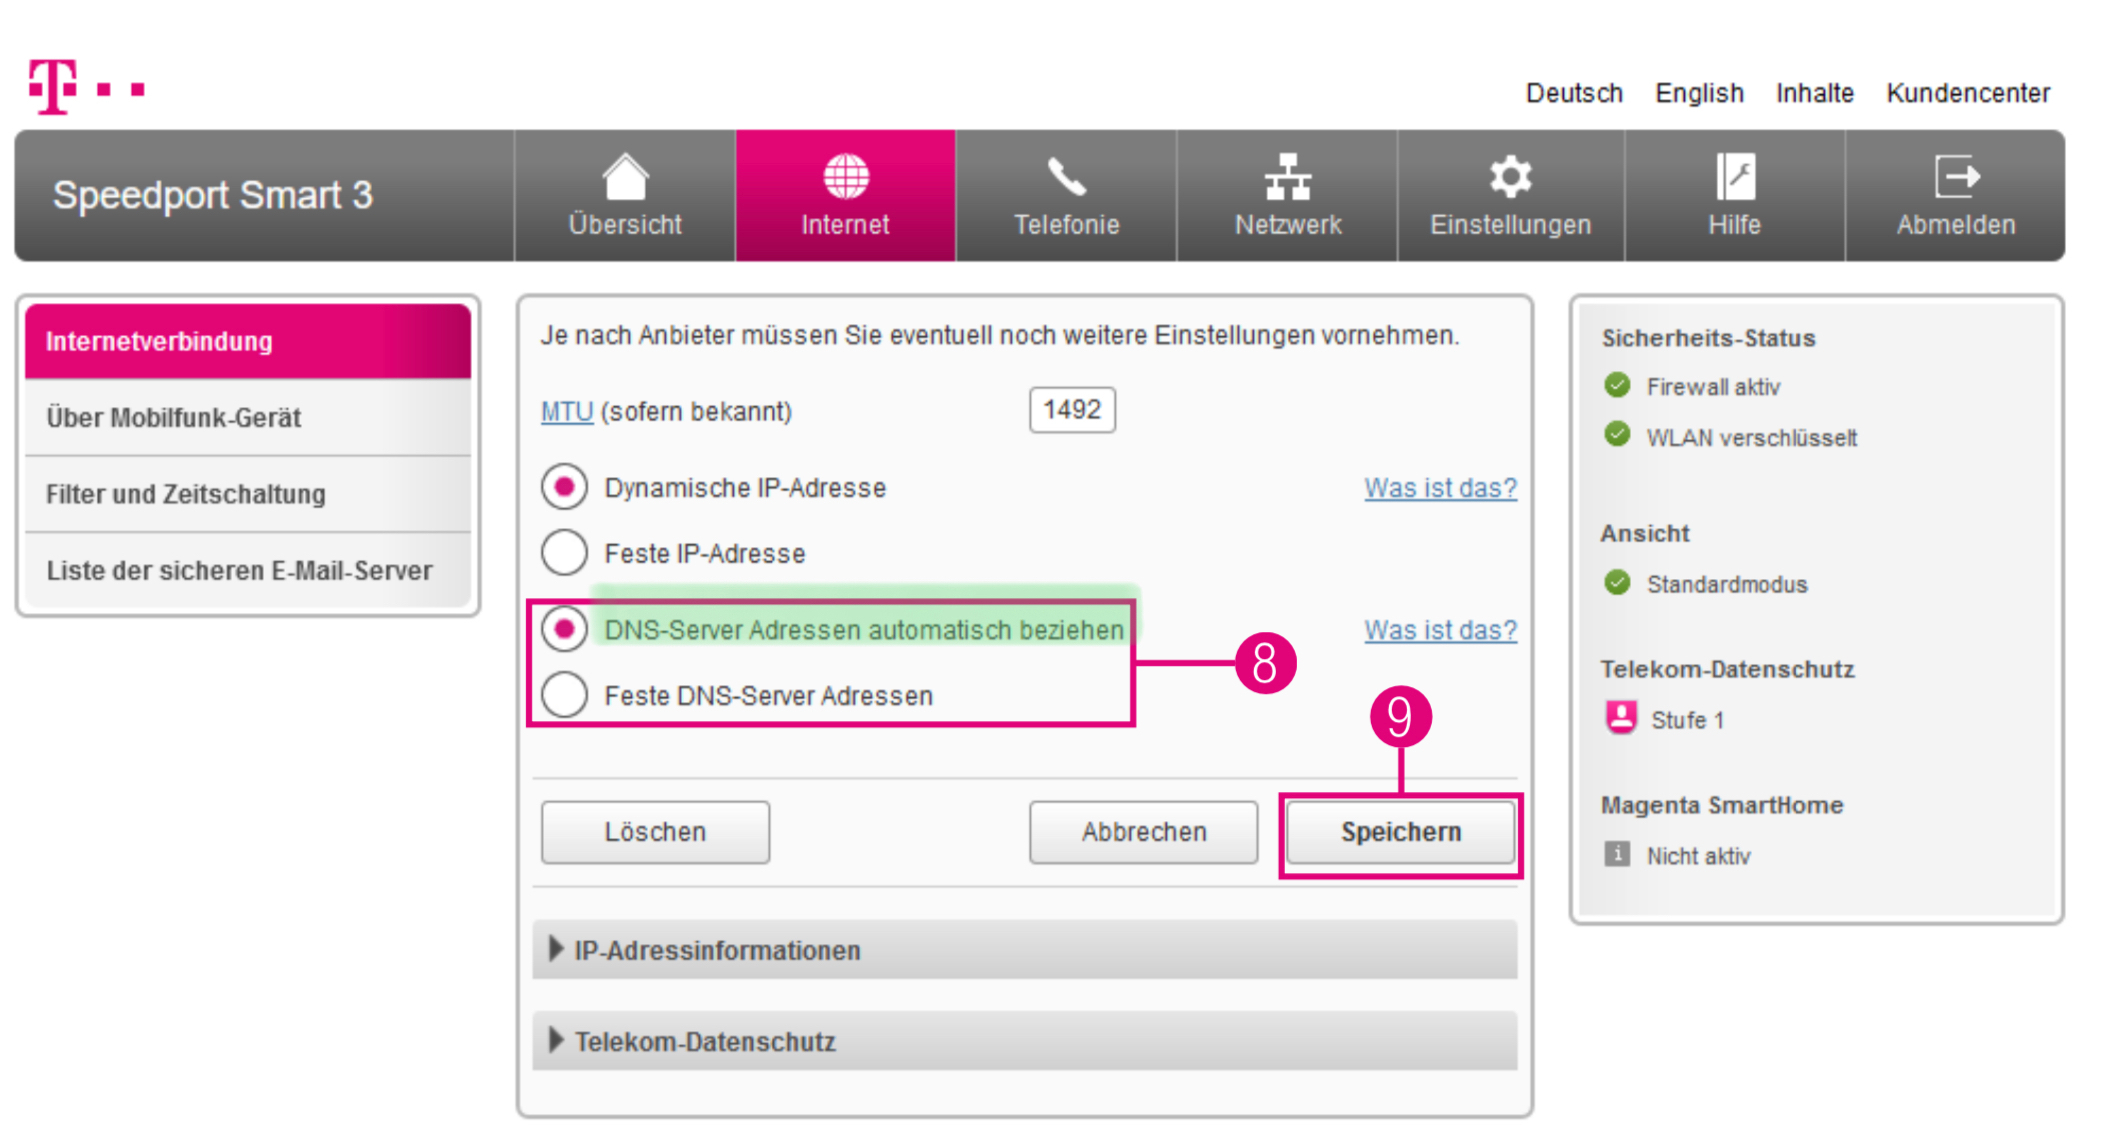Screen dimensions: 2104x1138
Task: Open Über Mobilfunk-Gerät in sidebar
Action: click(248, 418)
